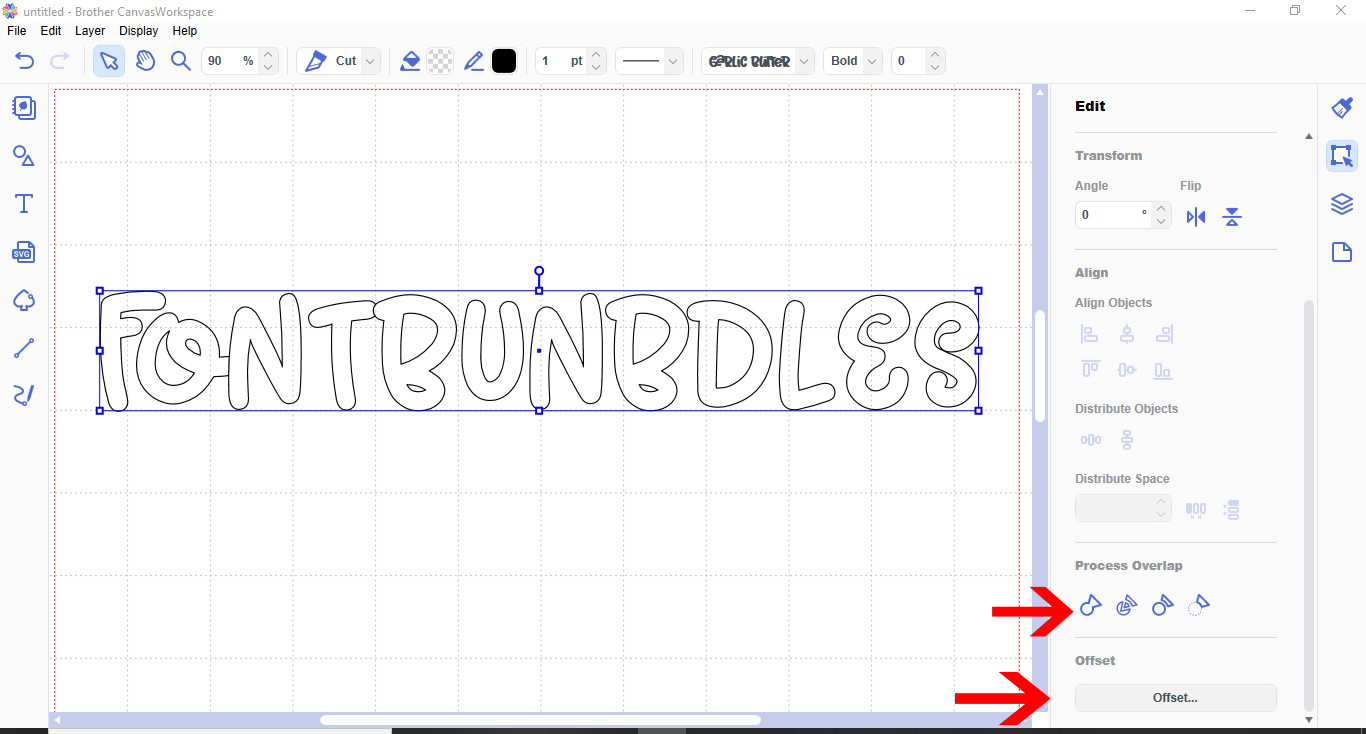Open the Properties paint panel icon

[1342, 108]
